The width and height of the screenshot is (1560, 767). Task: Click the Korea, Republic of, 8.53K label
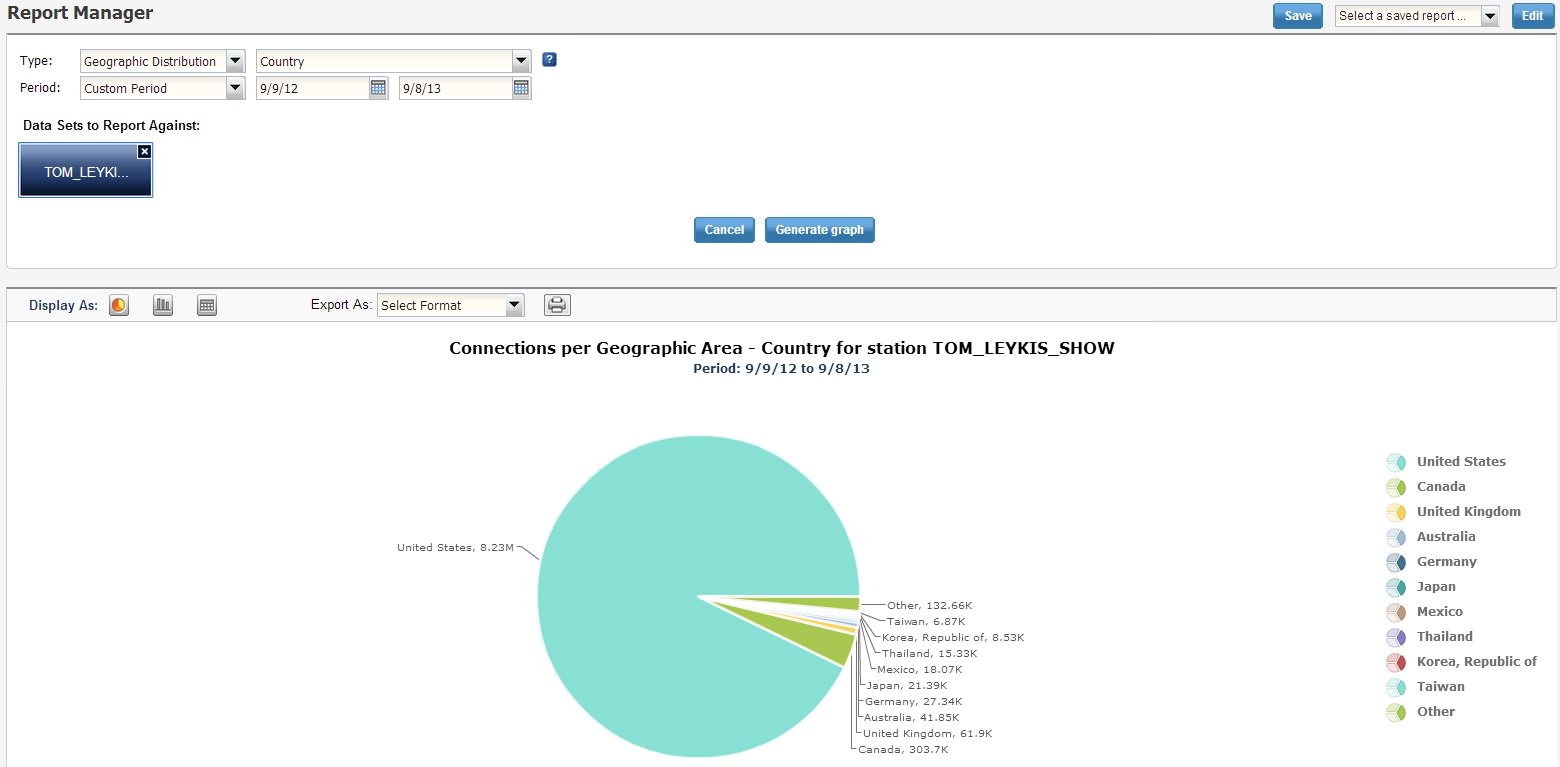[953, 637]
